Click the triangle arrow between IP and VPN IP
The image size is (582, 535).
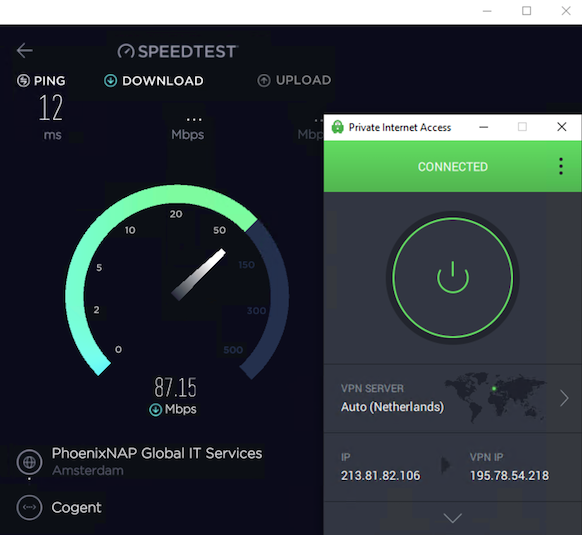click(446, 465)
